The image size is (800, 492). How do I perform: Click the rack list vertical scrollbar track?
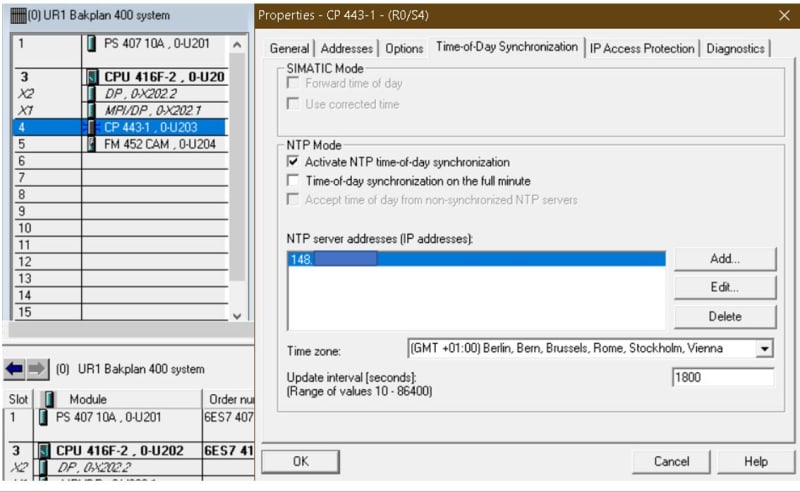pos(237,295)
